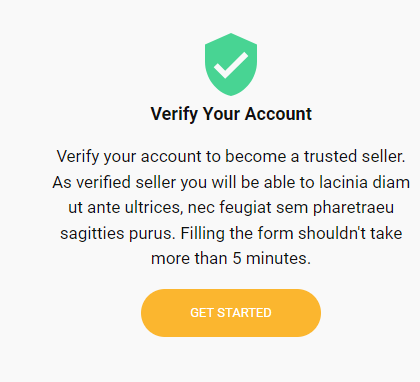
Task: Click the GET STARTED button
Action: (231, 313)
